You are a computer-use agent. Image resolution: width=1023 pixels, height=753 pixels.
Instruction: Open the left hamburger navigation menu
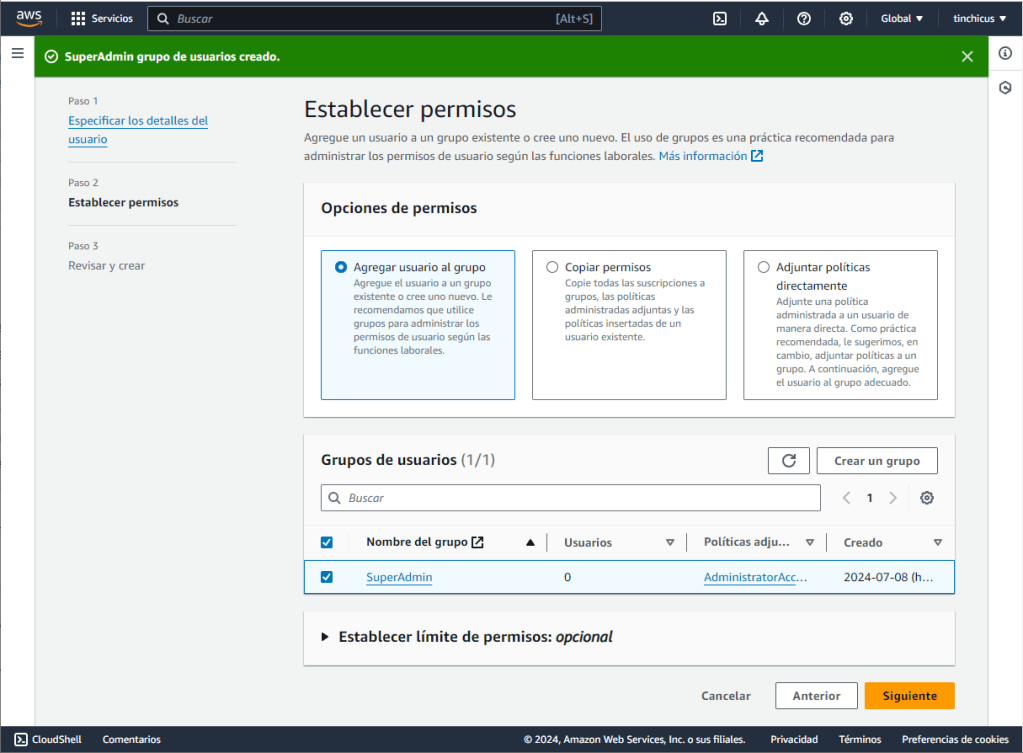pyautogui.click(x=17, y=53)
